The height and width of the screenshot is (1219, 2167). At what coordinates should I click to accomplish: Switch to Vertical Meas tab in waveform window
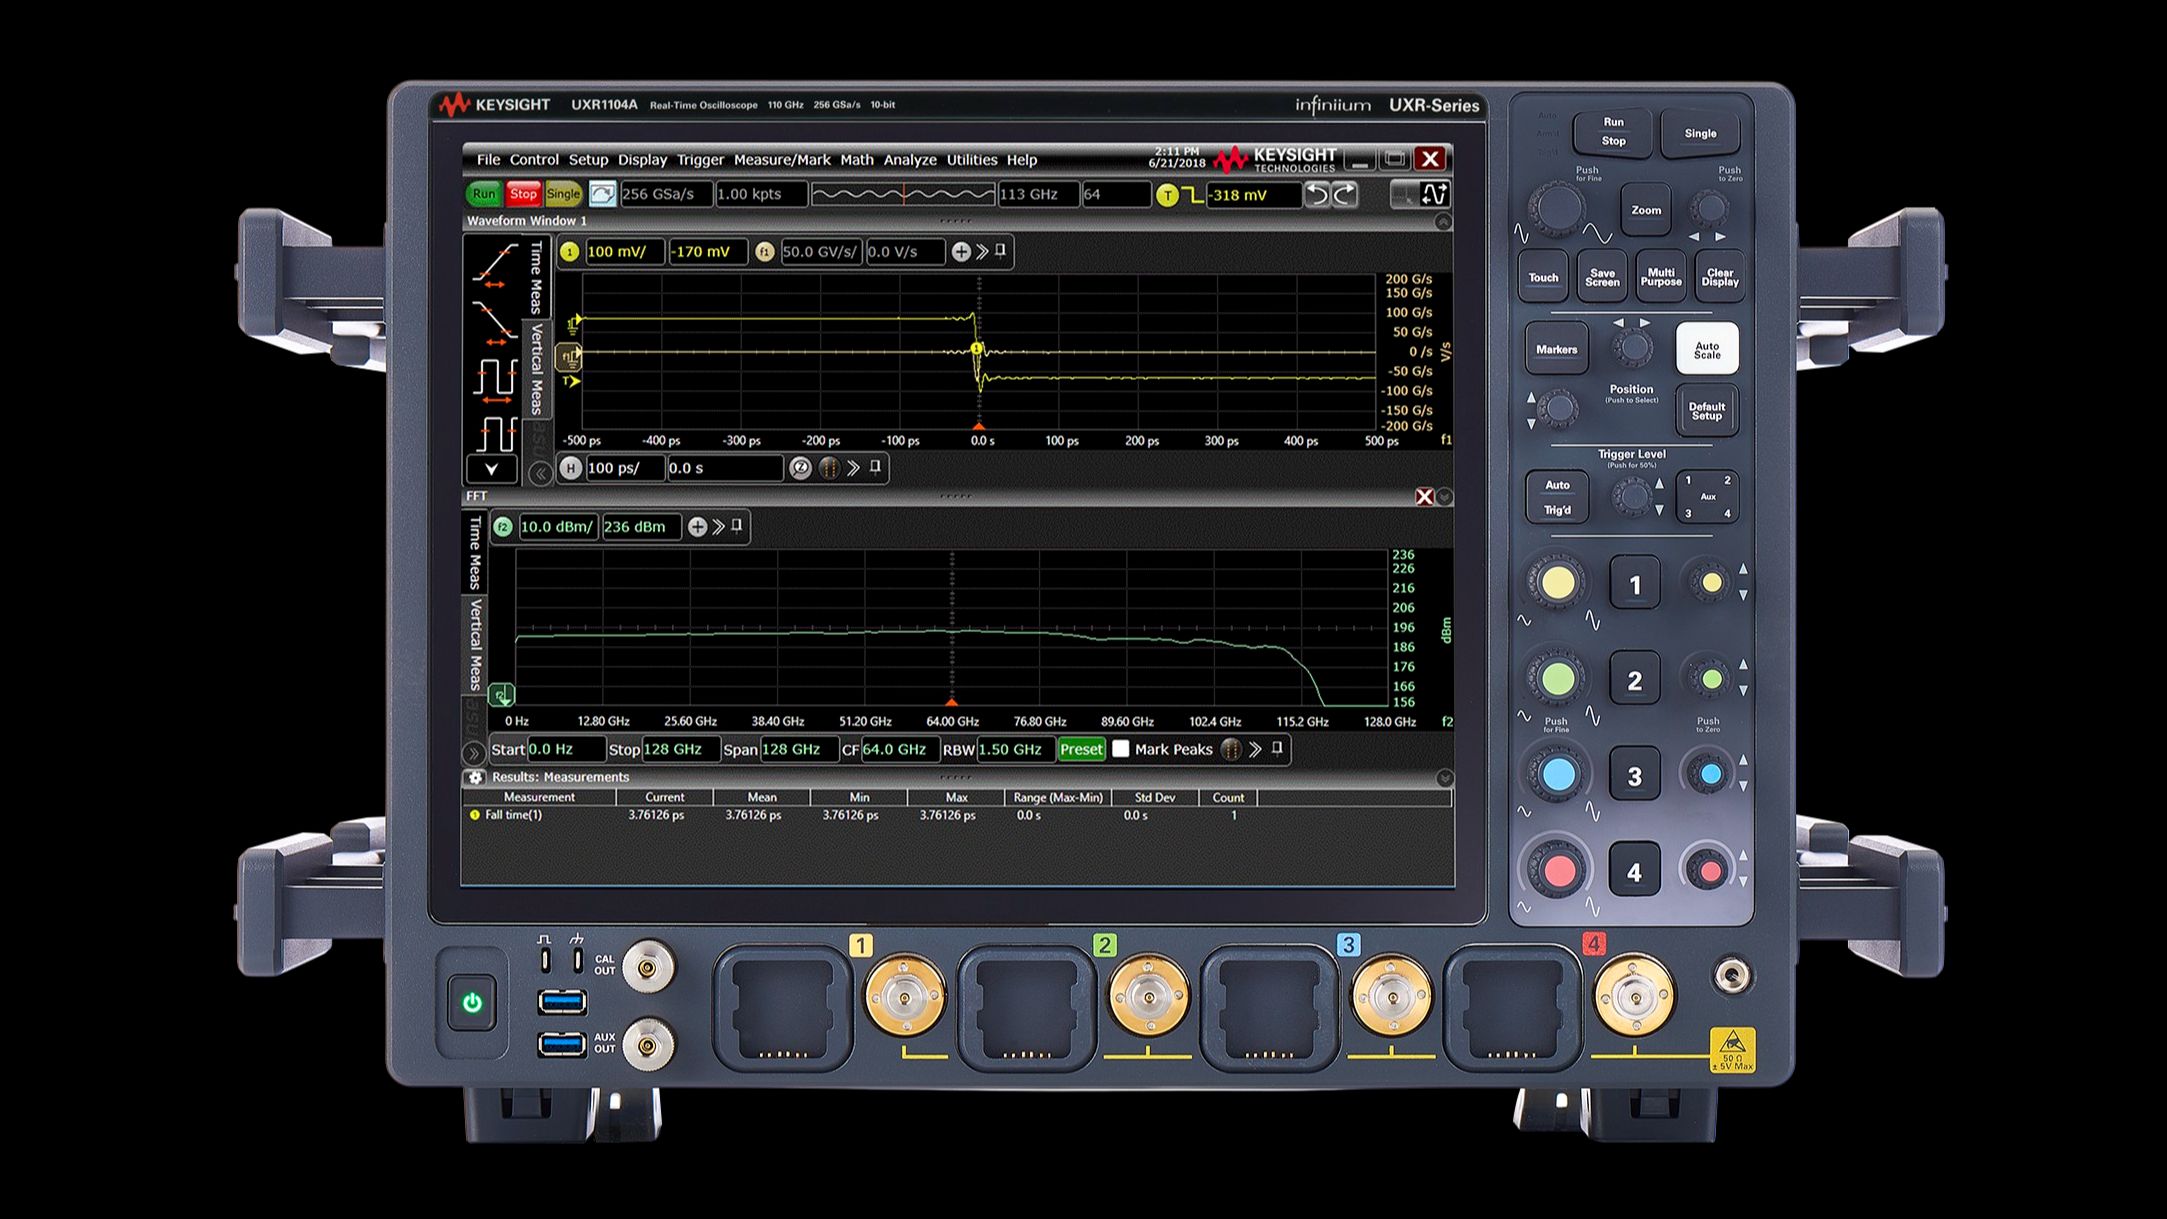pyautogui.click(x=537, y=368)
